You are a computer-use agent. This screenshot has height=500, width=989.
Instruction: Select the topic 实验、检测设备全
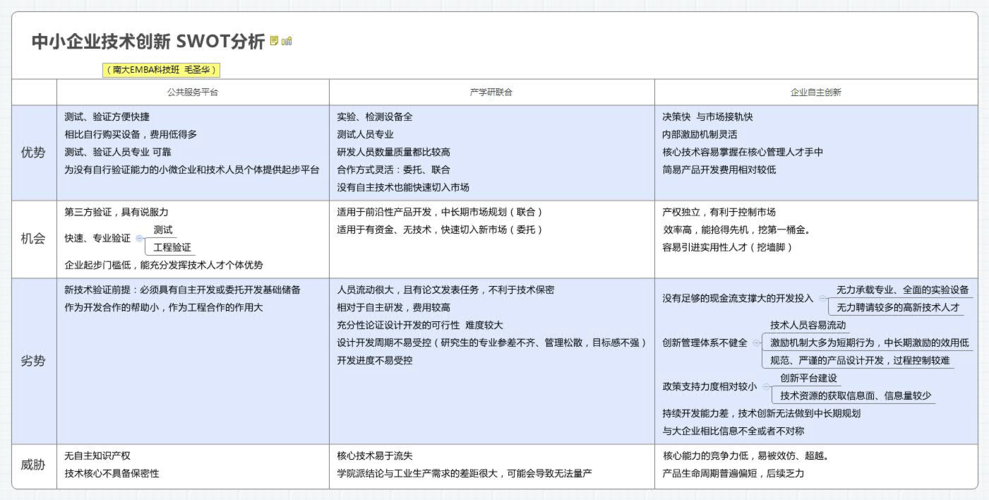click(x=375, y=117)
